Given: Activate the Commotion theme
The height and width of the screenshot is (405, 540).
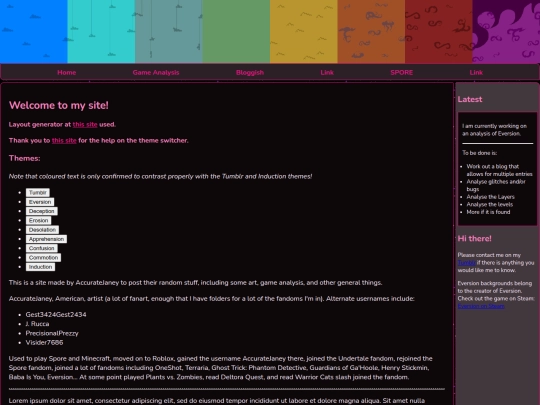Looking at the screenshot, I should [43, 258].
